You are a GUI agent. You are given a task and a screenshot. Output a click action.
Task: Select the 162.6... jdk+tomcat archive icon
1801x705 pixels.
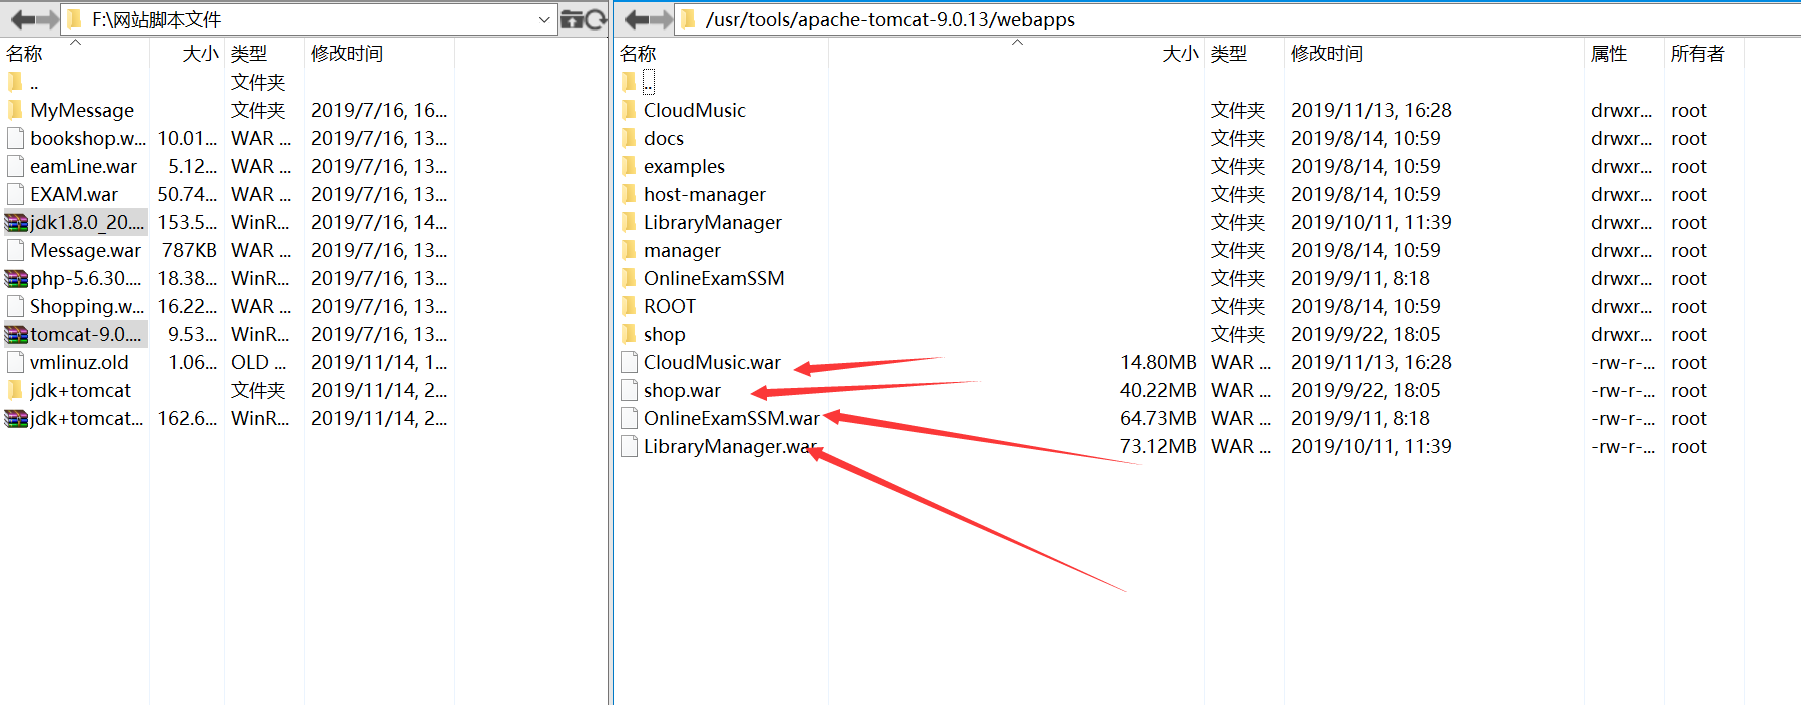pos(16,418)
